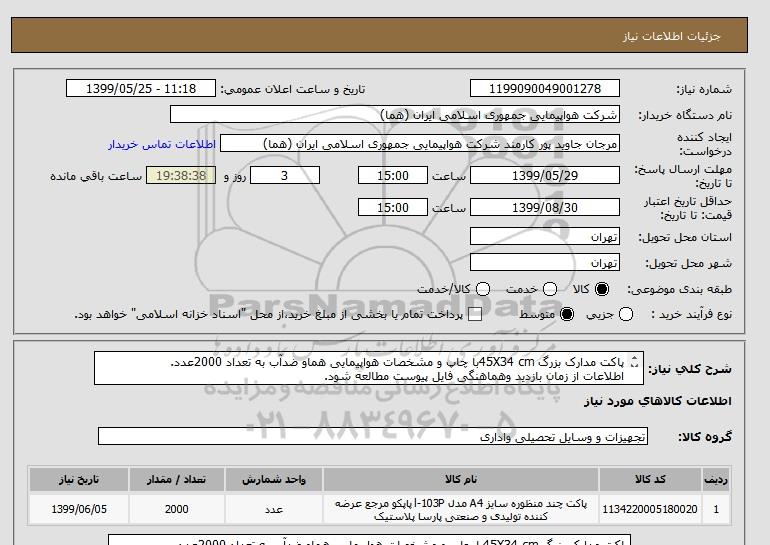The height and width of the screenshot is (545, 770).
Task: Click the تعداد / مقدار column header
Action: 176,480
